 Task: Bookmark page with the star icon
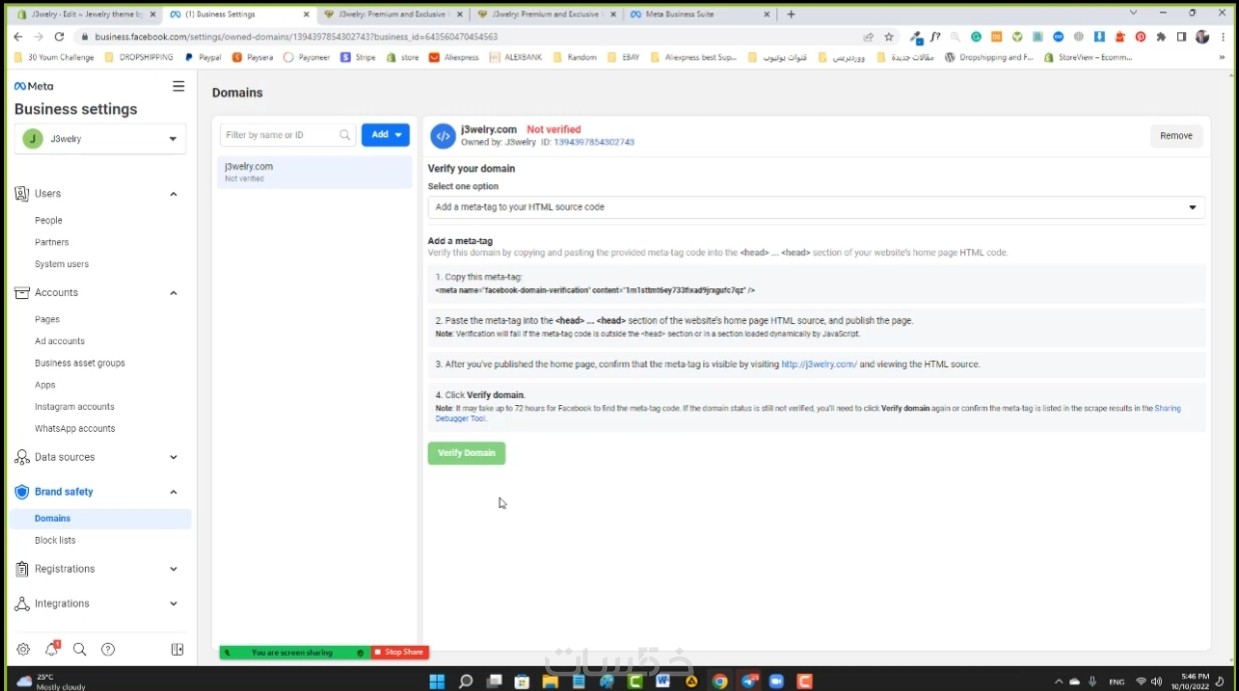coord(888,36)
